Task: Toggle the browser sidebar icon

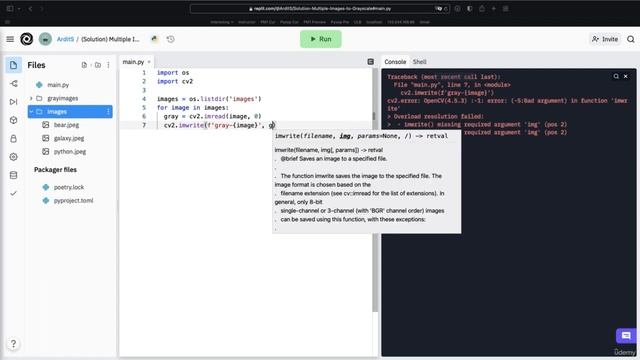Action: coord(10,9)
